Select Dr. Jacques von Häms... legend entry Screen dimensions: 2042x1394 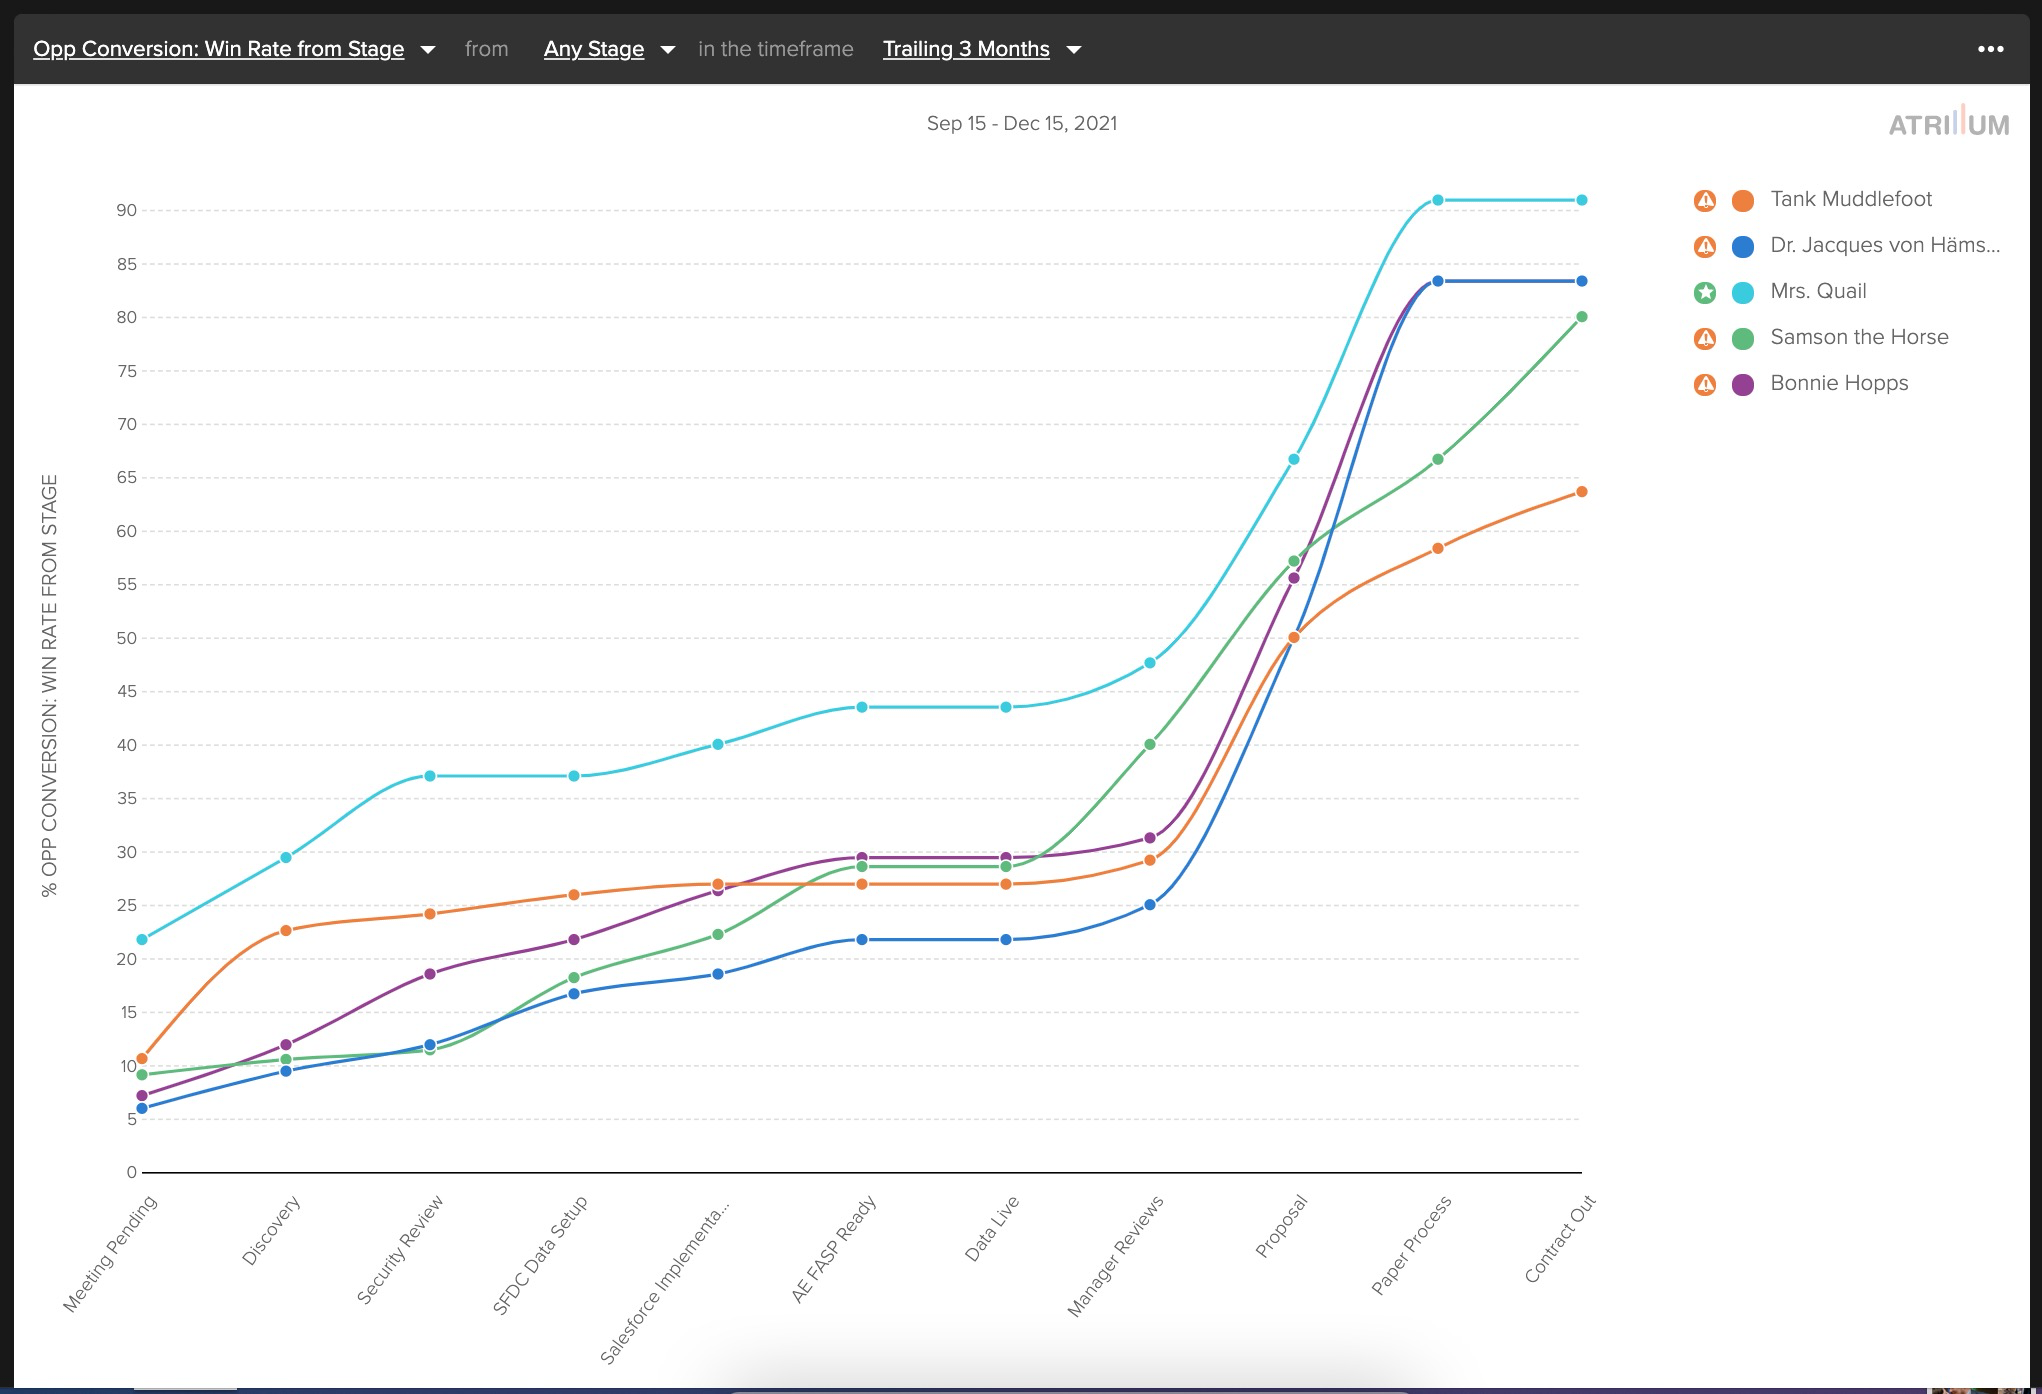1885,245
